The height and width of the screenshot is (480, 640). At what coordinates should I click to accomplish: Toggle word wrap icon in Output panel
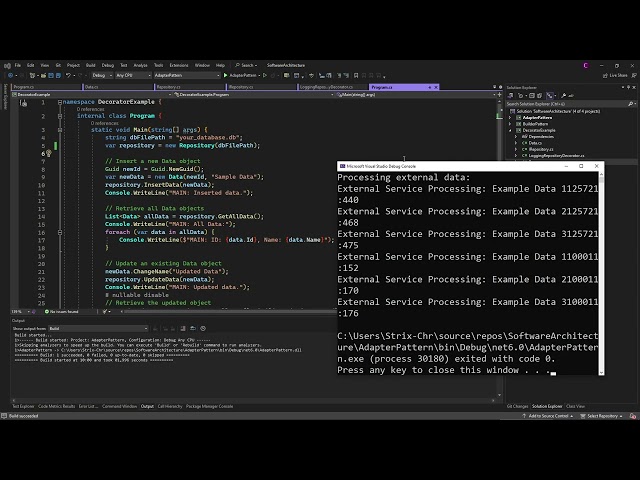(x=193, y=329)
